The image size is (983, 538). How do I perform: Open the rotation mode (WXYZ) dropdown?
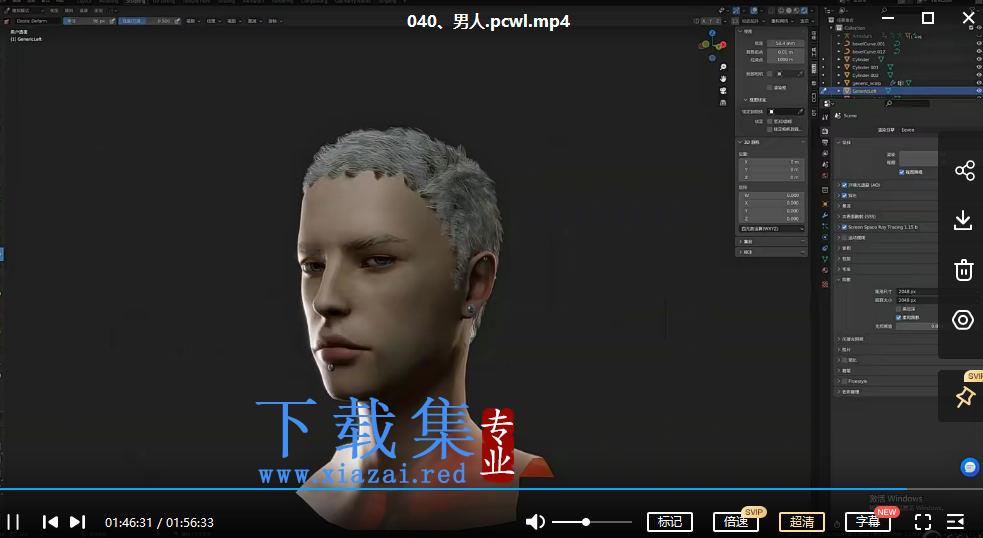771,229
